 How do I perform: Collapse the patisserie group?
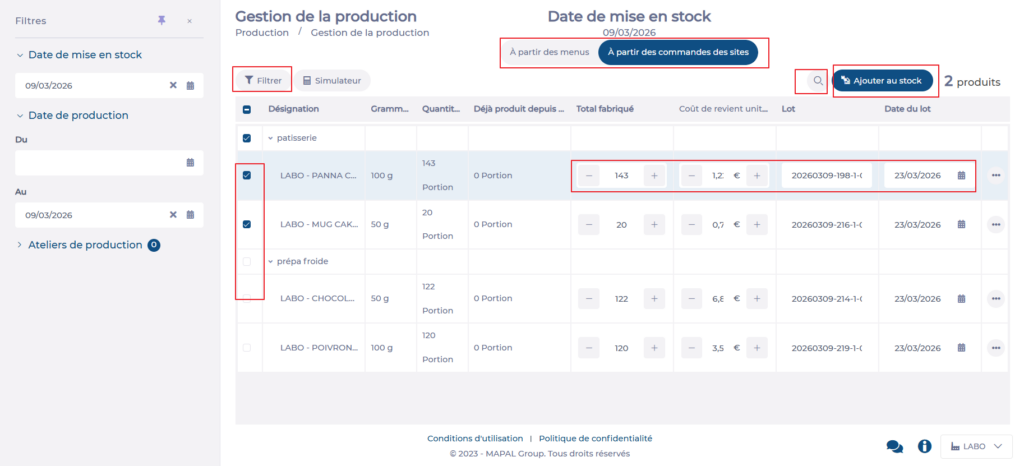coord(271,139)
